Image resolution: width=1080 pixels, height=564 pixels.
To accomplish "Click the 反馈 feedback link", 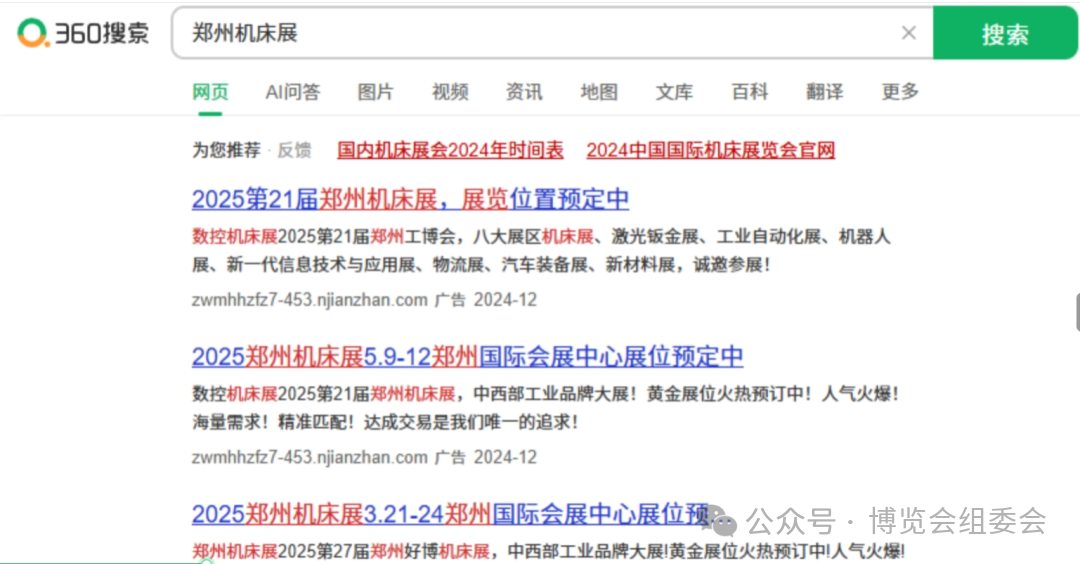I will point(294,150).
